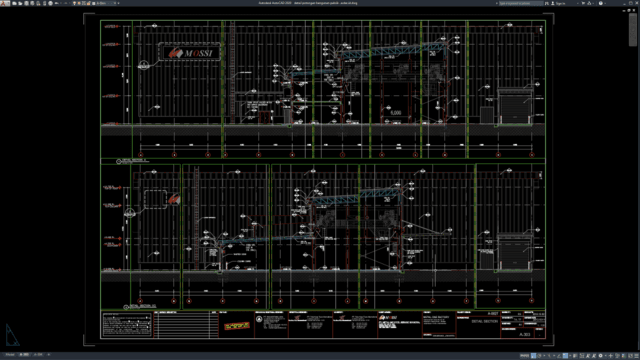The height and width of the screenshot is (360, 640).
Task: Toggle Ortho mode in status bar
Action: click(x=533, y=356)
